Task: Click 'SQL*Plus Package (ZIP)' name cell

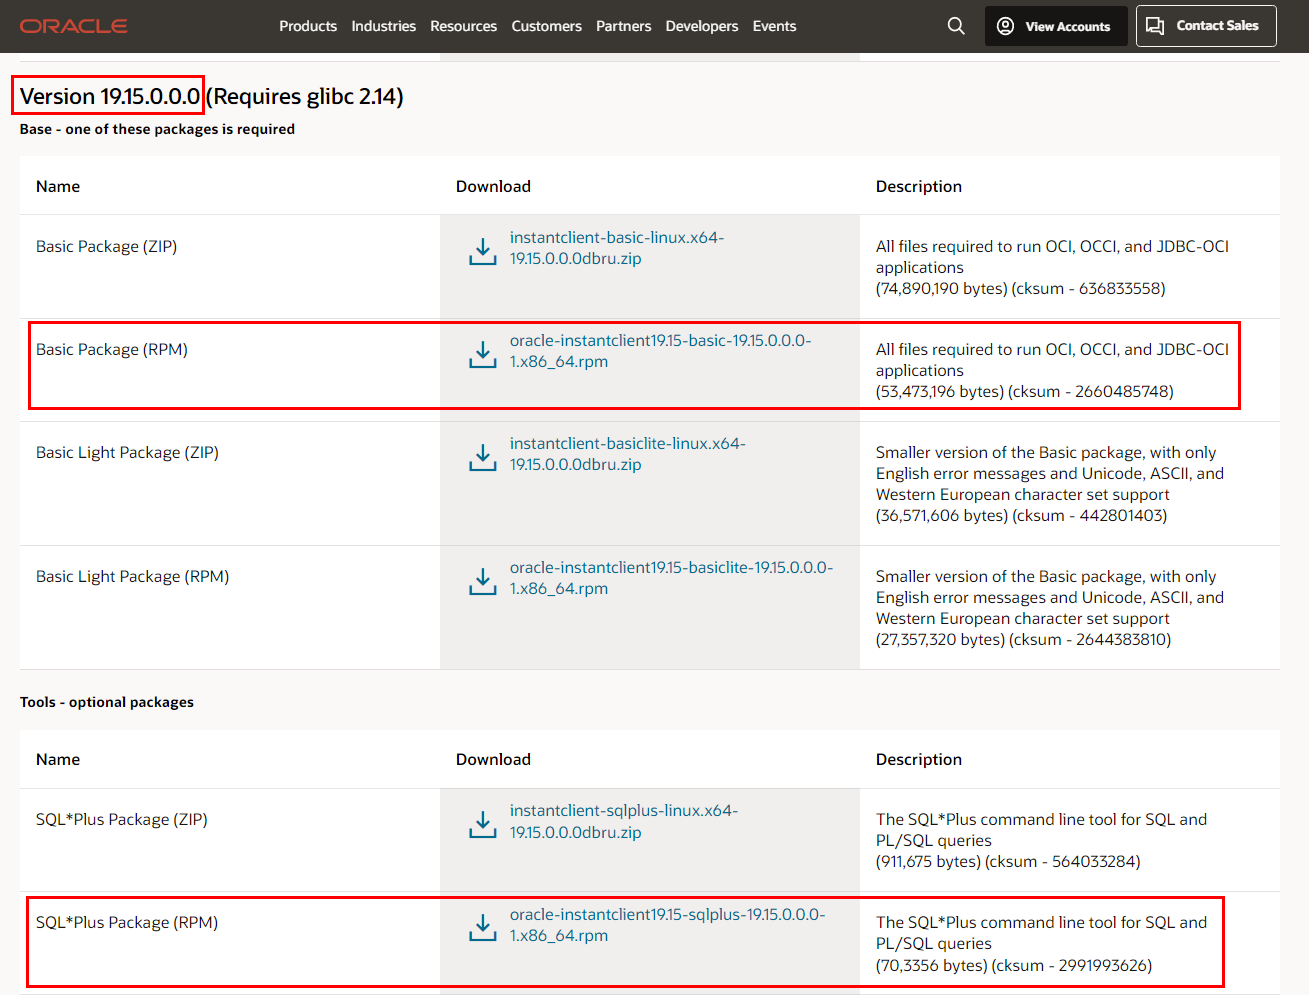Action: 122,819
